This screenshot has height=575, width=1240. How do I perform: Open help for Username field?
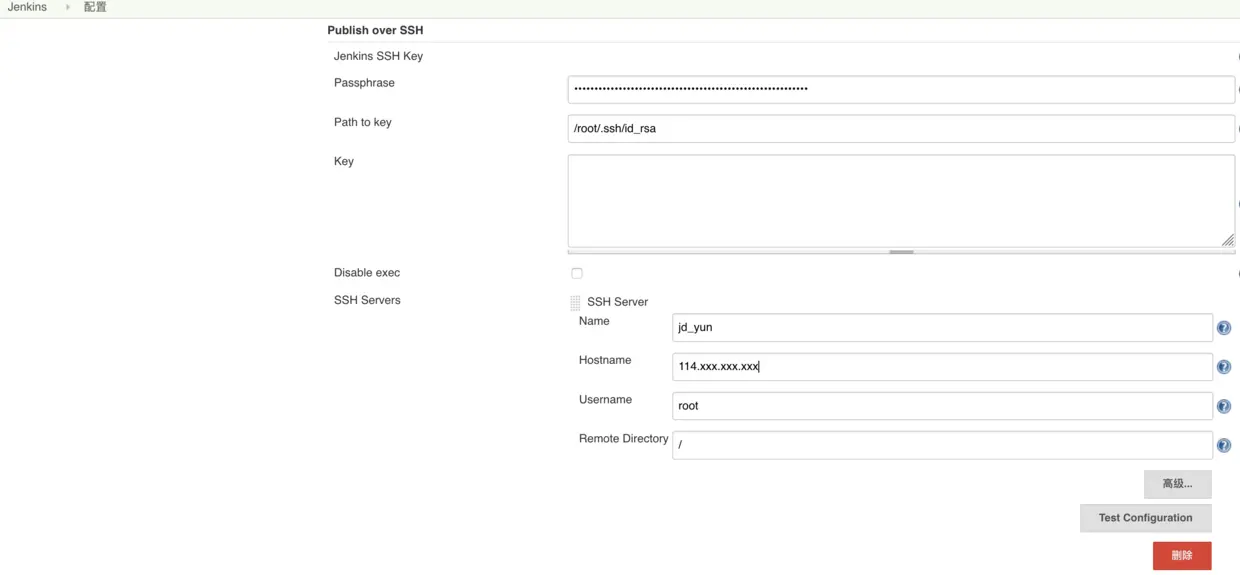click(1223, 406)
